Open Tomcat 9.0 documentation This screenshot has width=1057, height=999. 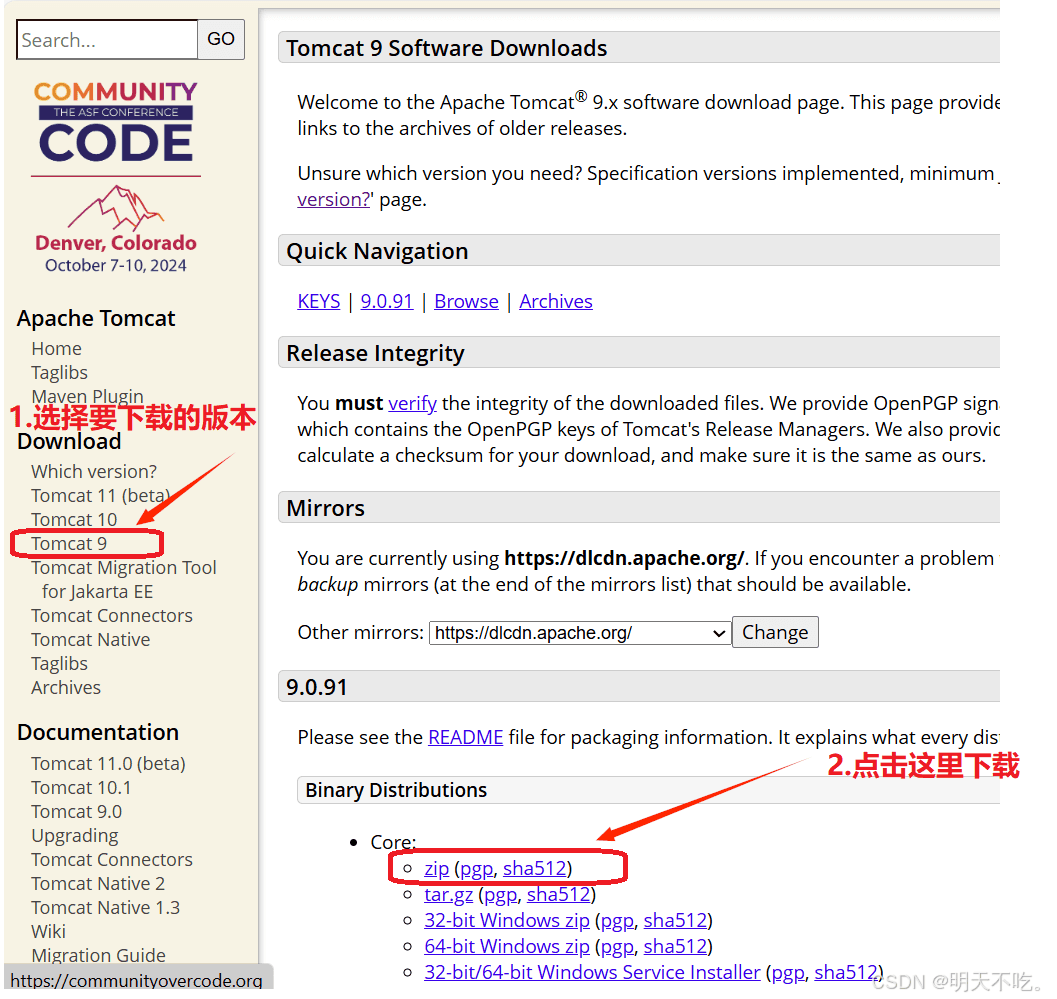click(x=76, y=812)
